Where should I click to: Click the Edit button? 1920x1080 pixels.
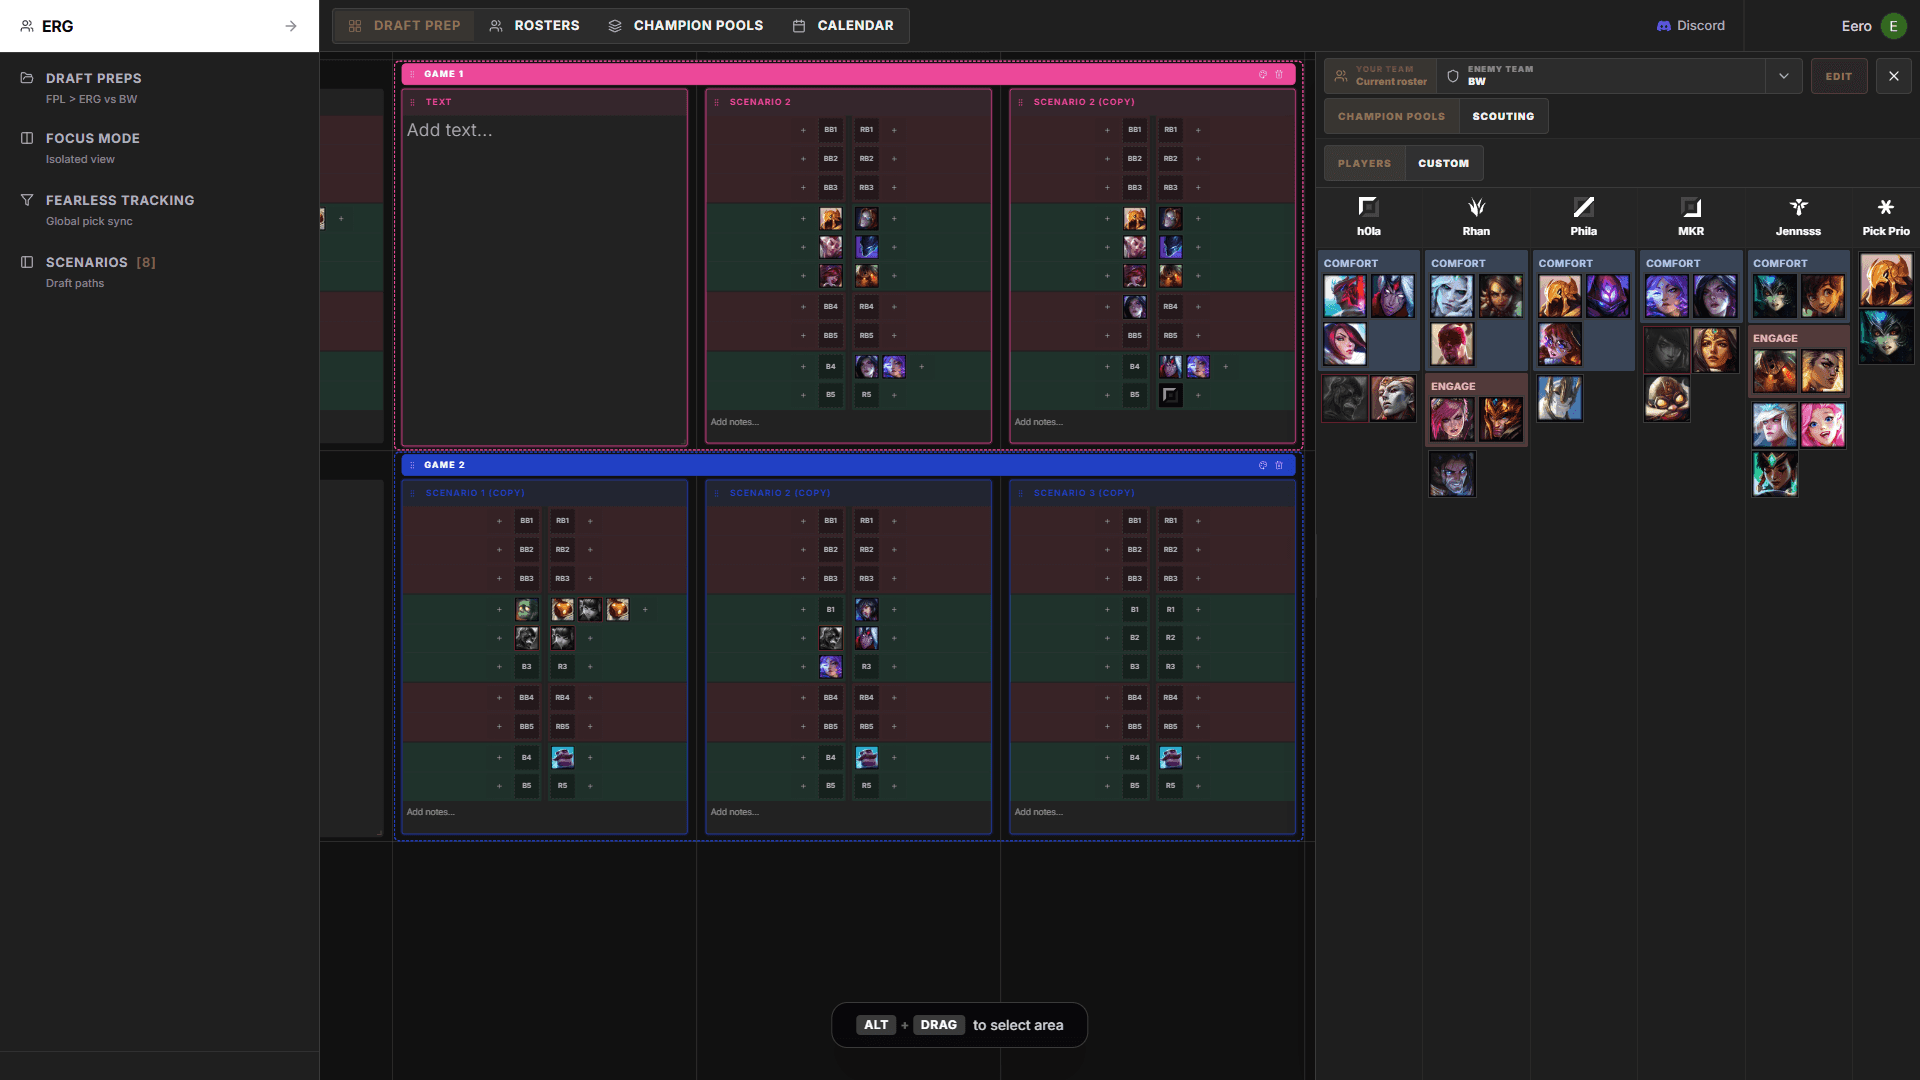1838,76
